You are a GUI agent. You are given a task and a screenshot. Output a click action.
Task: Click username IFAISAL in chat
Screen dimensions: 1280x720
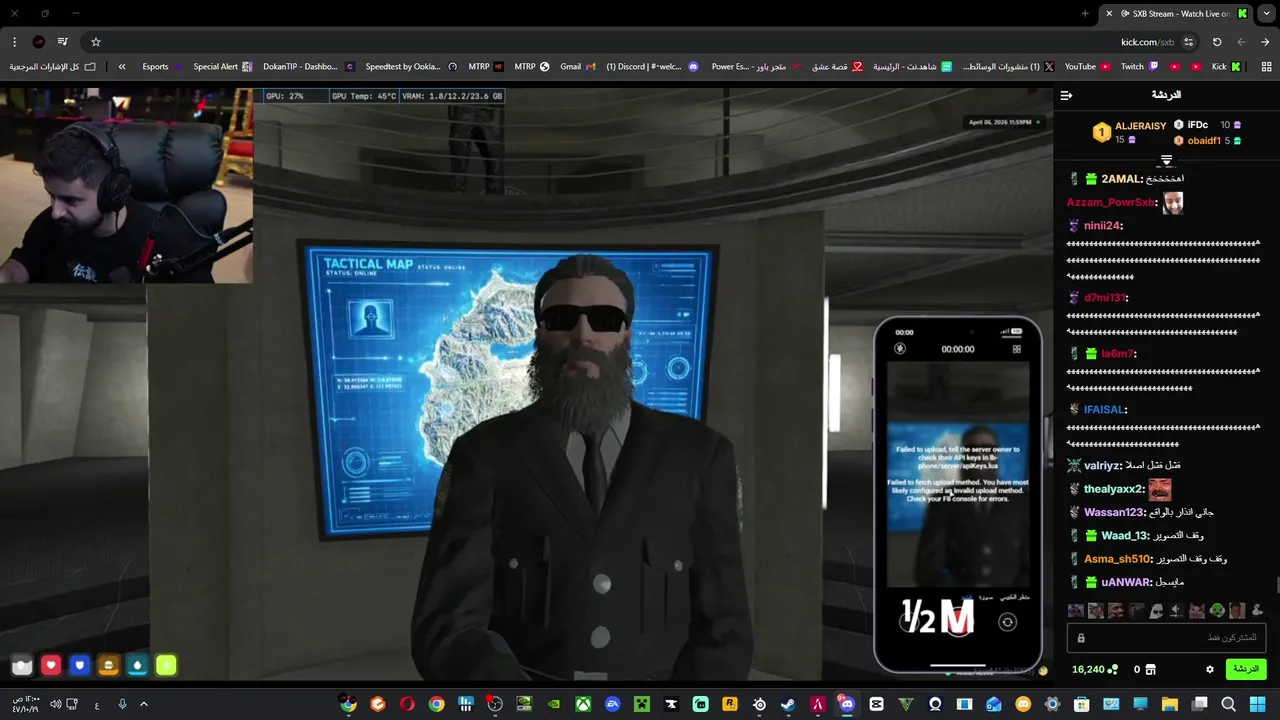pyautogui.click(x=1106, y=410)
